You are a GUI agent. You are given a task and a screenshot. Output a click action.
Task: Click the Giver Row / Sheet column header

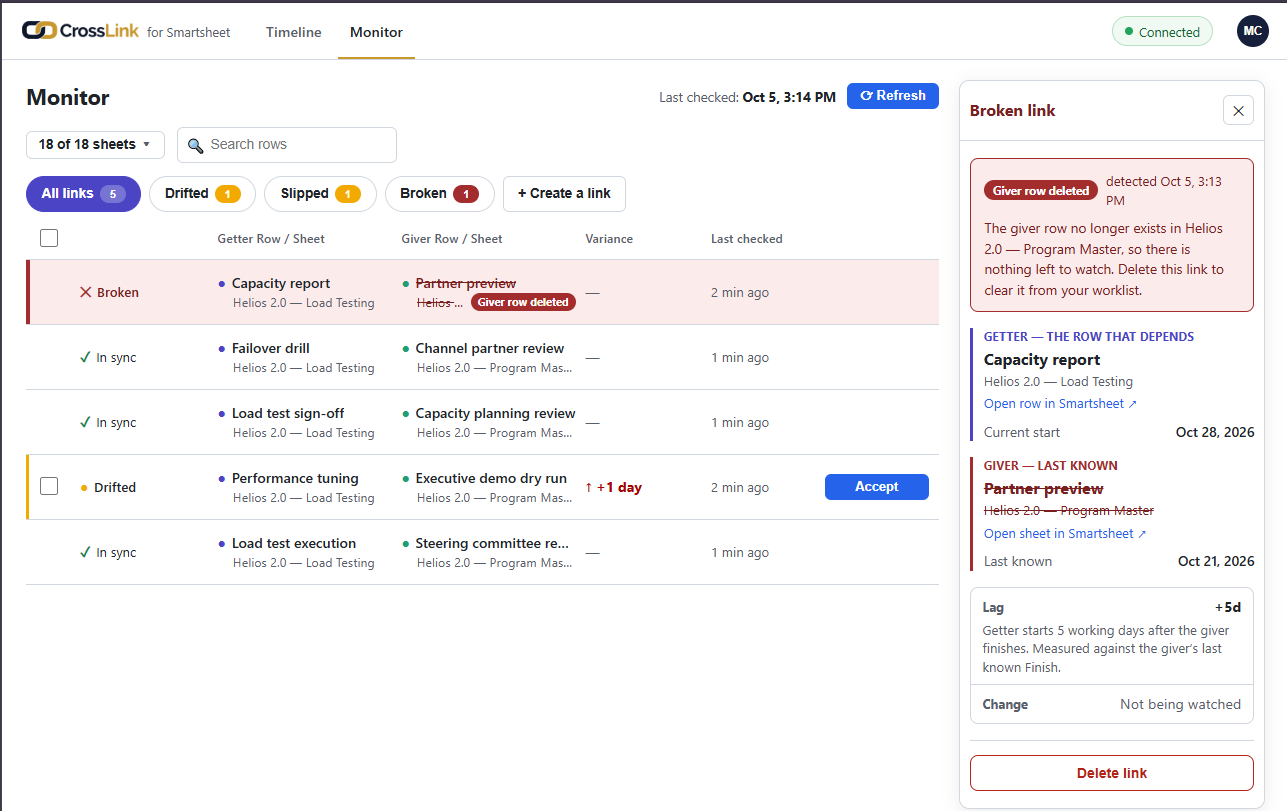click(x=452, y=239)
